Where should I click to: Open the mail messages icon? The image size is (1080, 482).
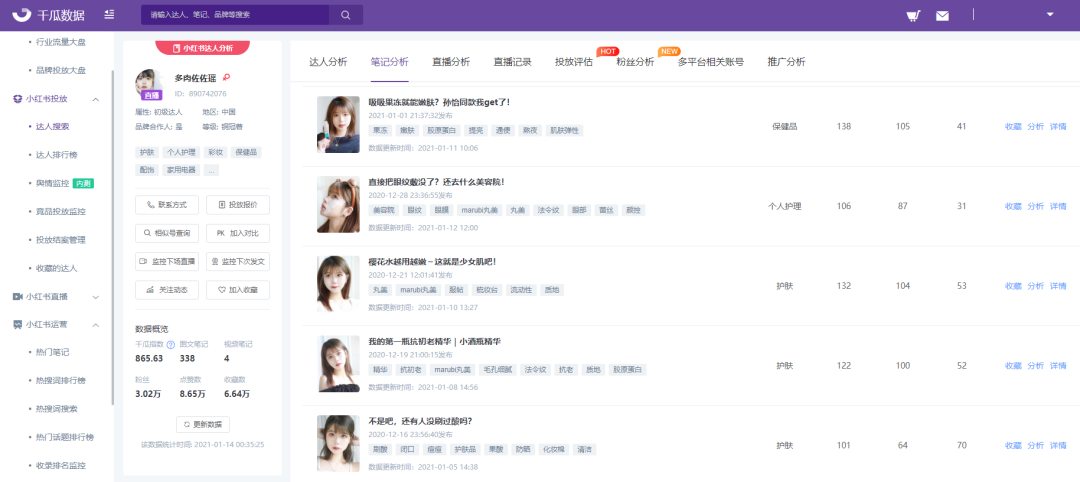coord(942,15)
